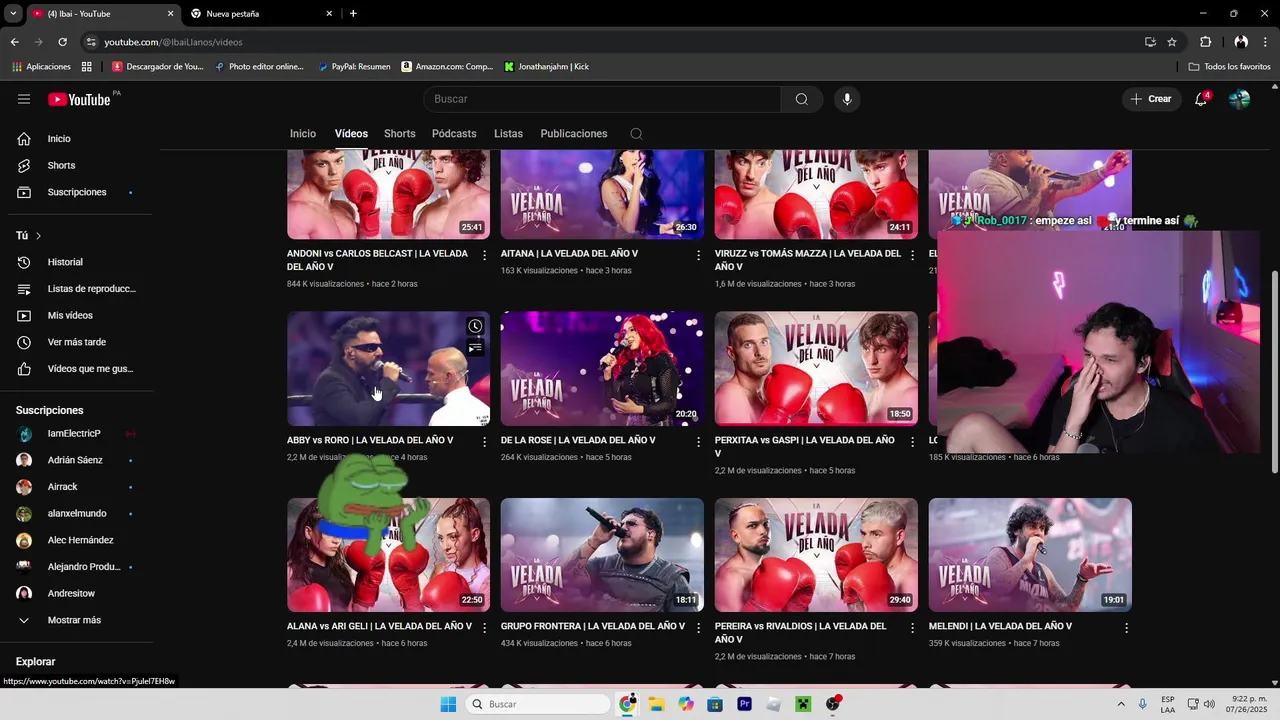The image size is (1280, 720).
Task: Add ABBY vs RORO video to queue
Action: 475,348
